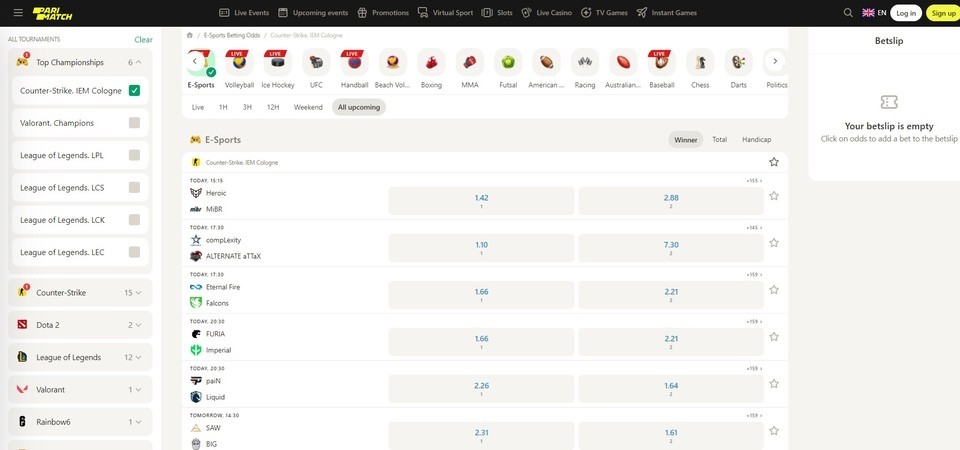960x450 pixels.
Task: Click the Parimatch logo
Action: pos(52,13)
